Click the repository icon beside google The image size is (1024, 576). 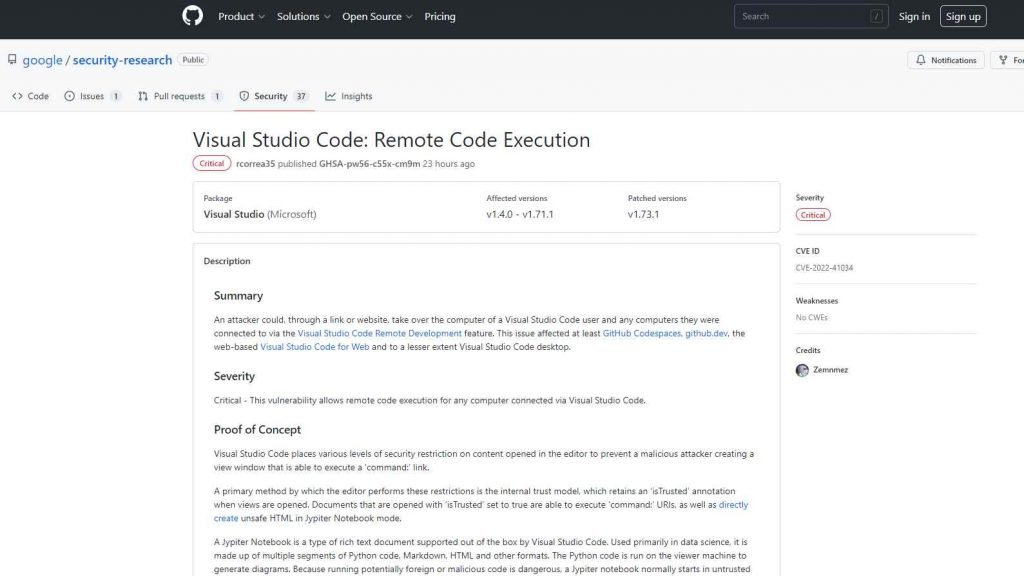coord(12,59)
